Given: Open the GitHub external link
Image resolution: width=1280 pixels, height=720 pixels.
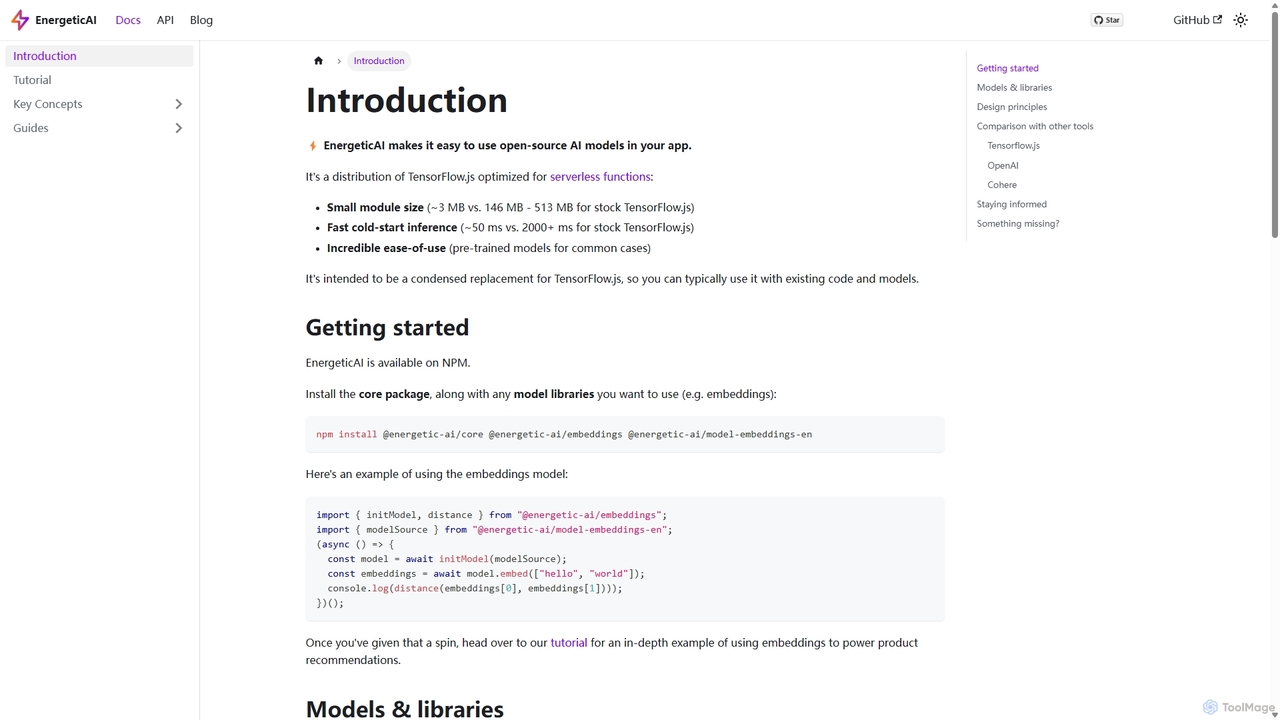Looking at the screenshot, I should click(x=1197, y=20).
